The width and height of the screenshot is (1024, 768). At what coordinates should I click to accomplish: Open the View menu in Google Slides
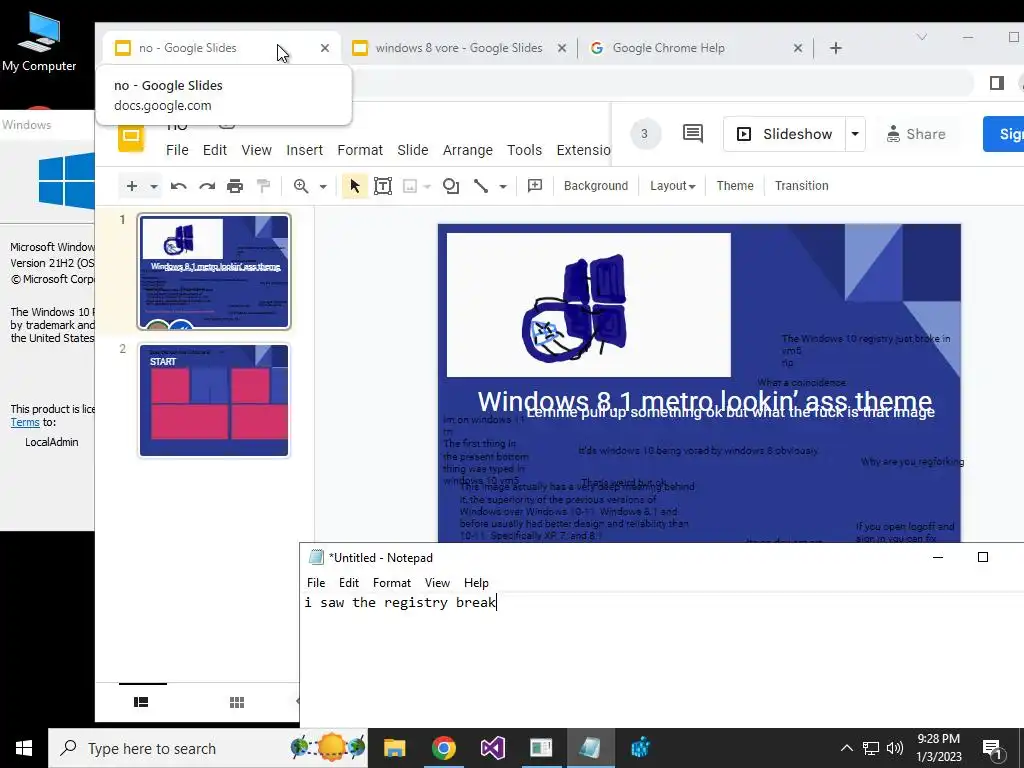tap(257, 150)
